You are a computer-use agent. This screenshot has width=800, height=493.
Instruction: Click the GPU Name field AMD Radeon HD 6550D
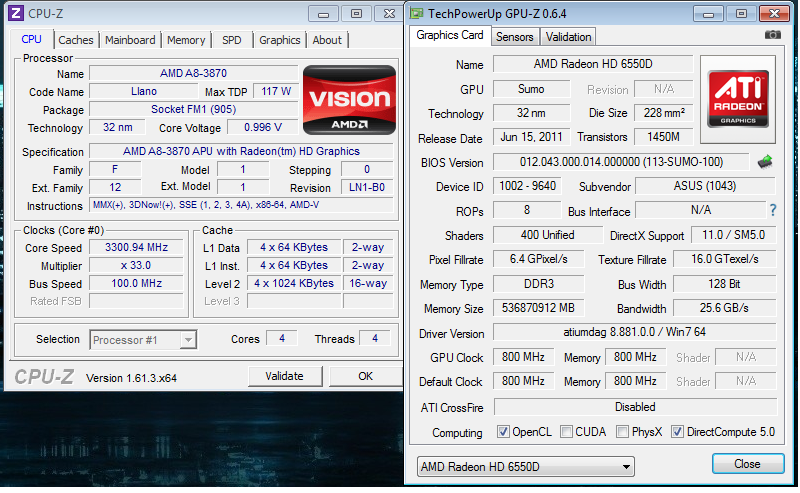pyautogui.click(x=593, y=64)
